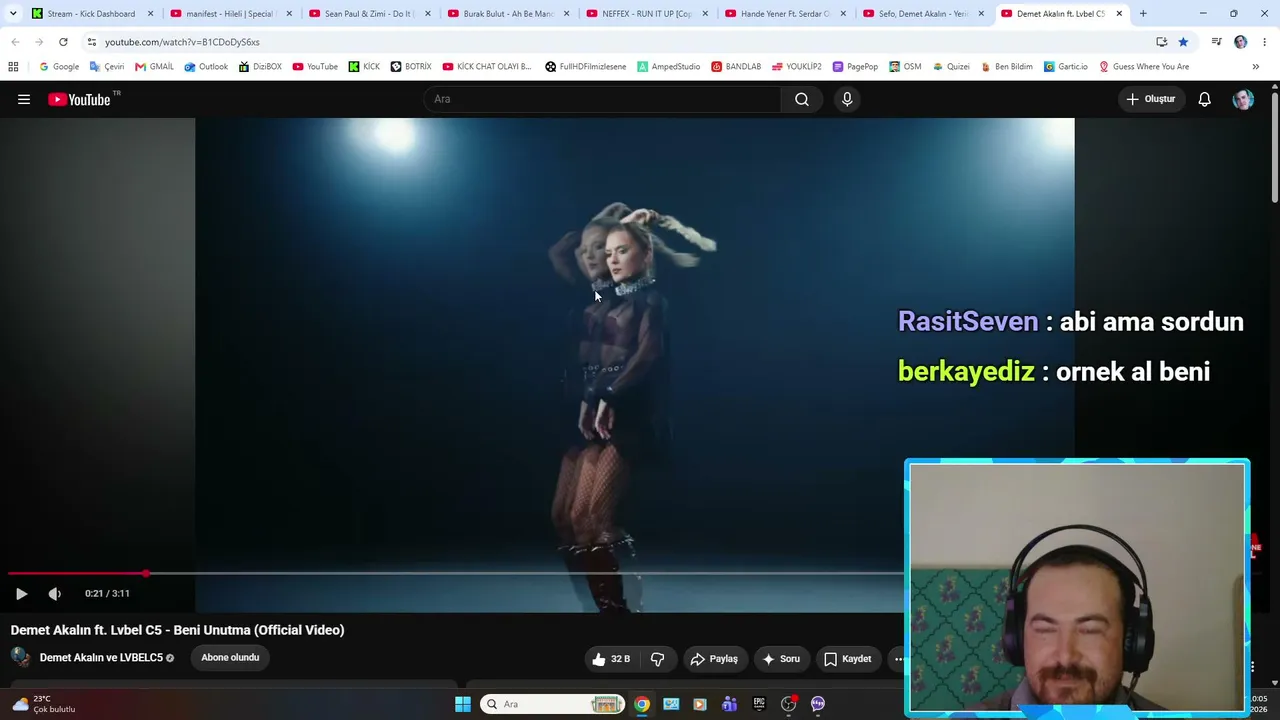The image size is (1280, 720).
Task: Open the Chrome three-dot menu
Action: [1265, 42]
